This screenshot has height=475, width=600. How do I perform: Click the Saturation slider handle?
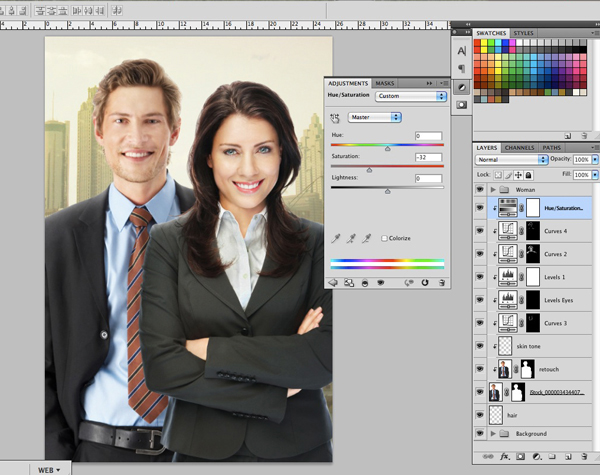(x=369, y=170)
